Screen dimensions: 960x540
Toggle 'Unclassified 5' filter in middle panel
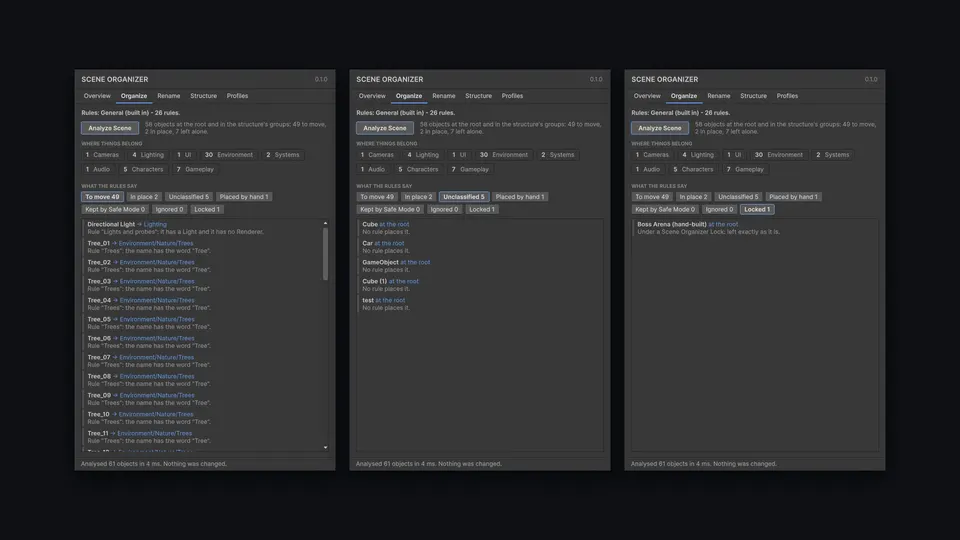click(463, 197)
